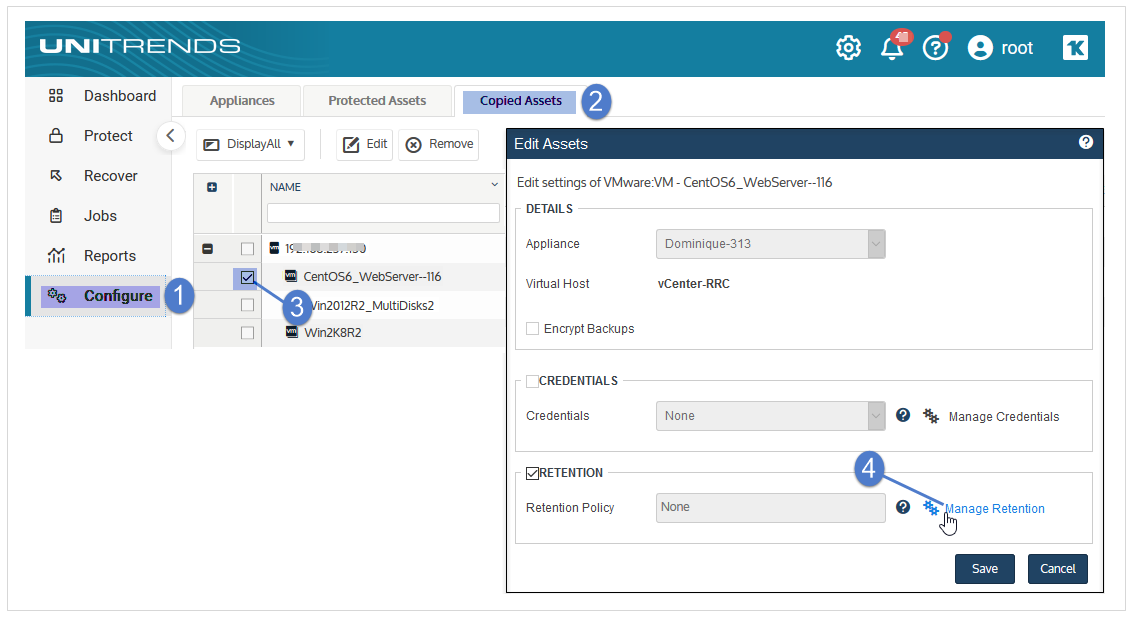1140x628 pixels.
Task: Select CentOS6_WebServer--116 row text
Action: (x=372, y=277)
